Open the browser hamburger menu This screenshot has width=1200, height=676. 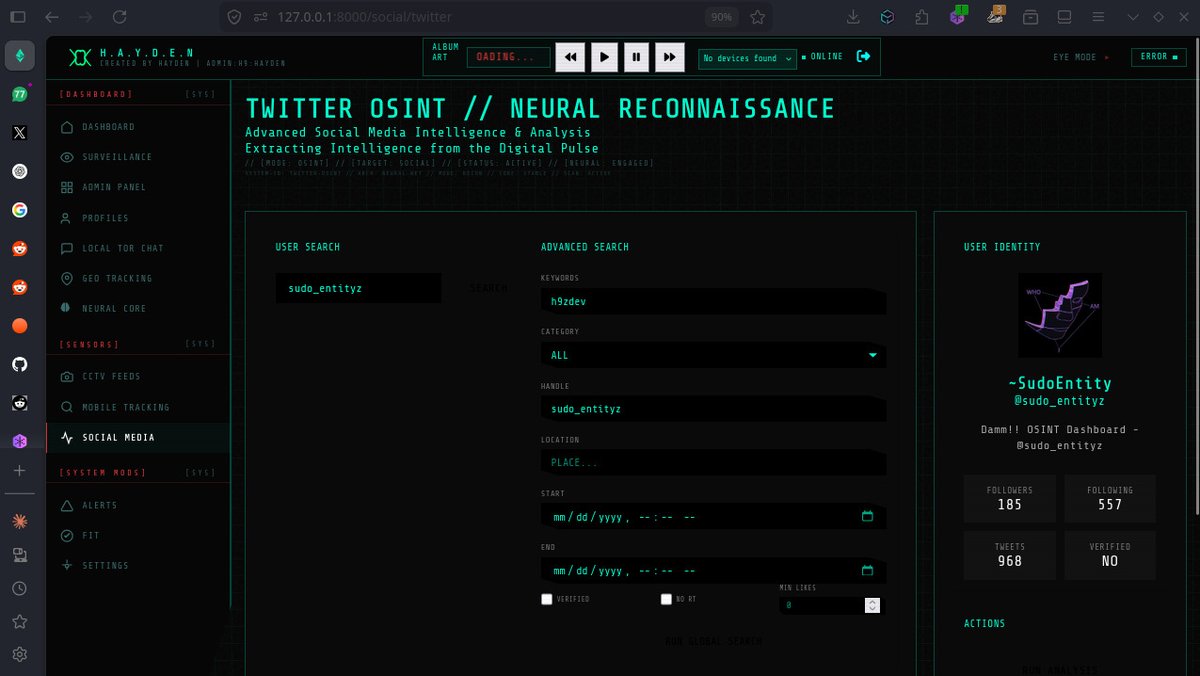1098,17
